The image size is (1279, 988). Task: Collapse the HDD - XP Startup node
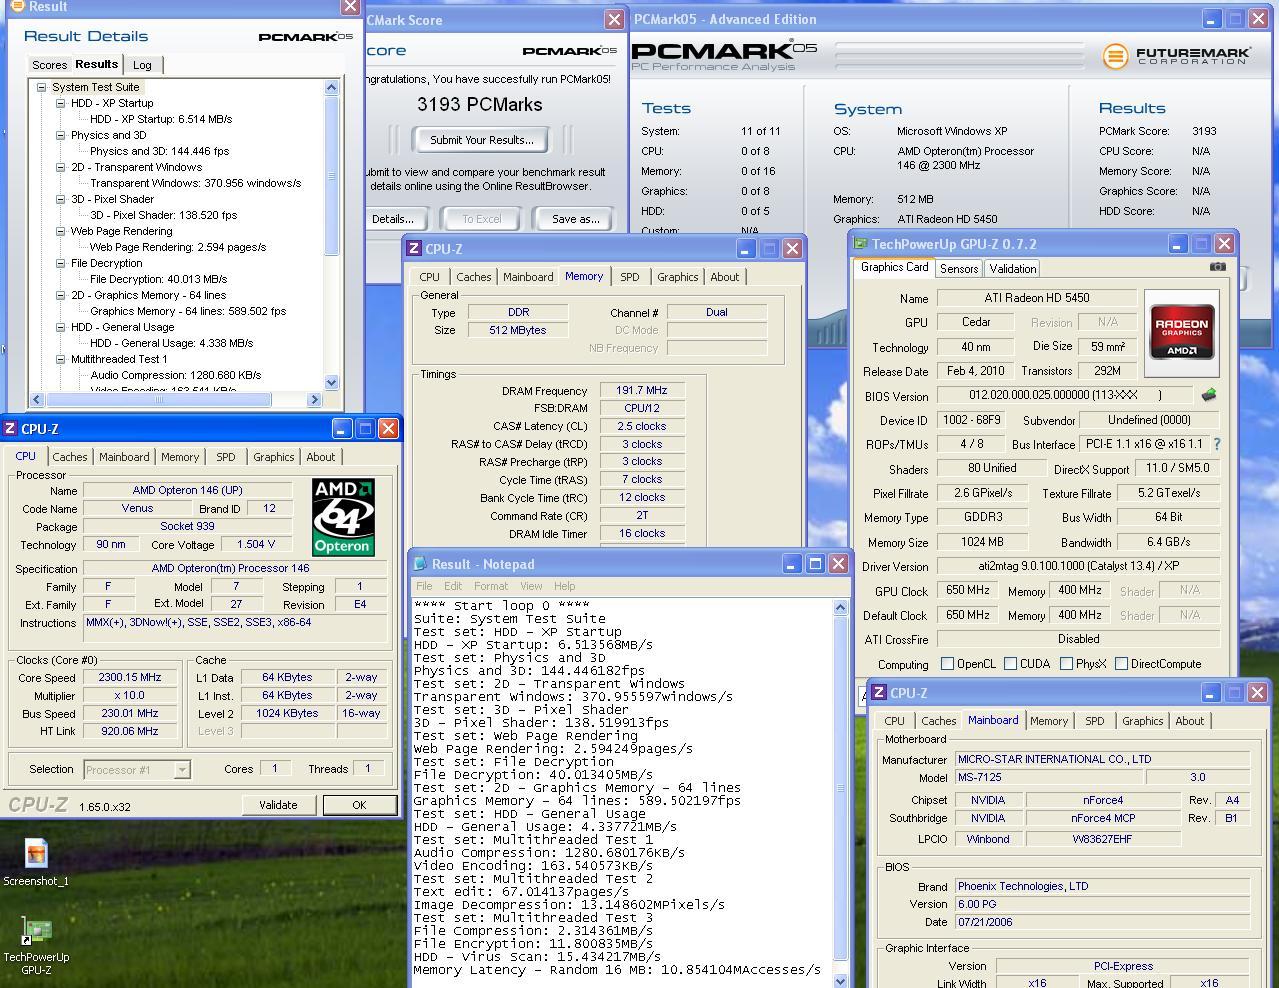click(x=60, y=103)
